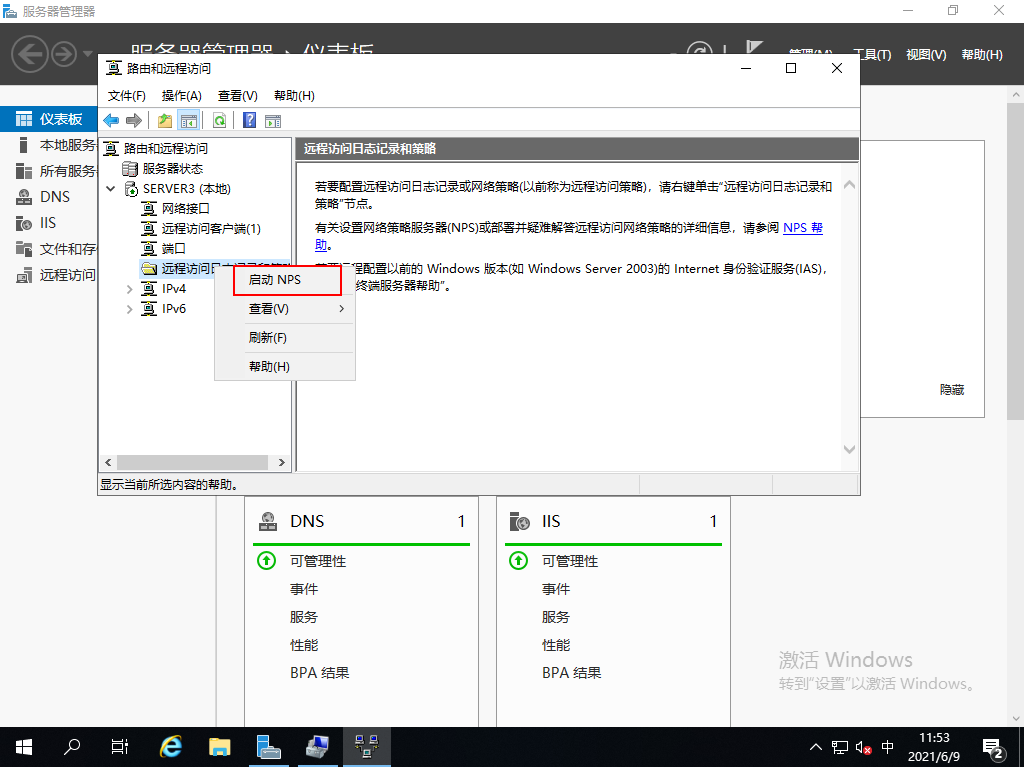Screen dimensions: 1024x767
Task: Expand the IPv6 tree node
Action: pyautogui.click(x=127, y=308)
